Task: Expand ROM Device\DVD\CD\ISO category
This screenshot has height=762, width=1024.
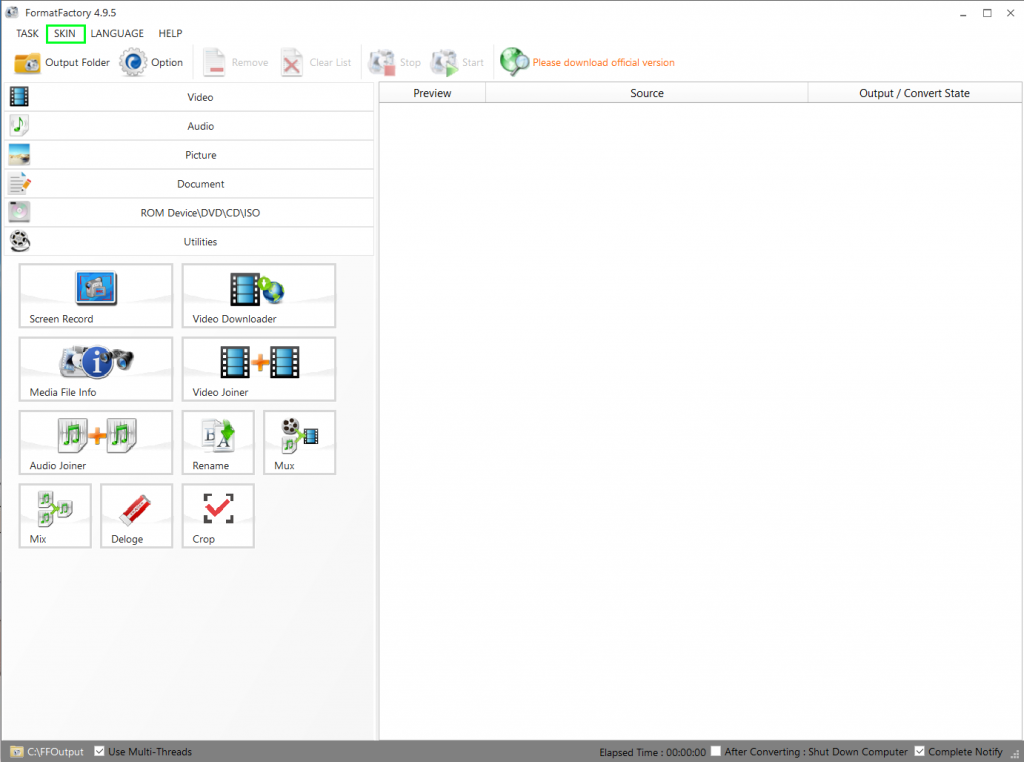Action: click(189, 212)
